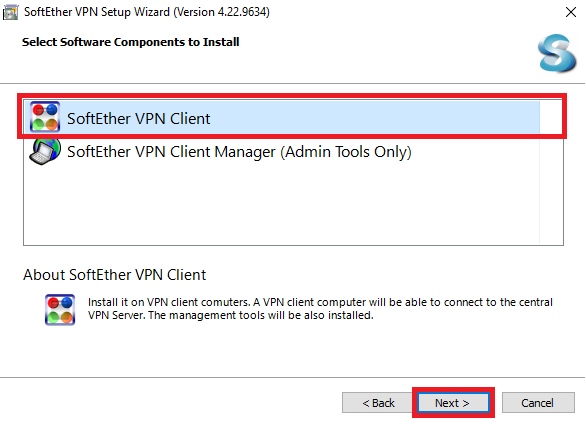Close the setup wizard window

point(571,12)
